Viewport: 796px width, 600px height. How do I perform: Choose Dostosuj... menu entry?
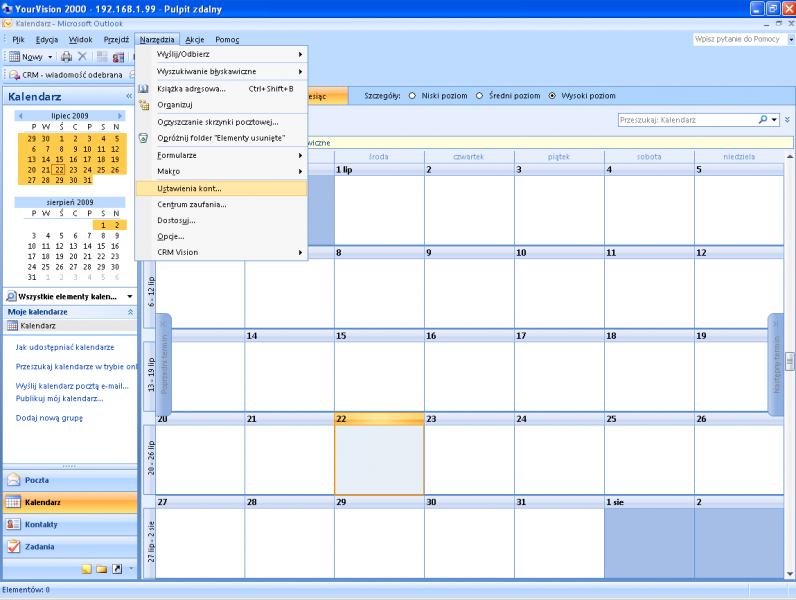(221, 220)
